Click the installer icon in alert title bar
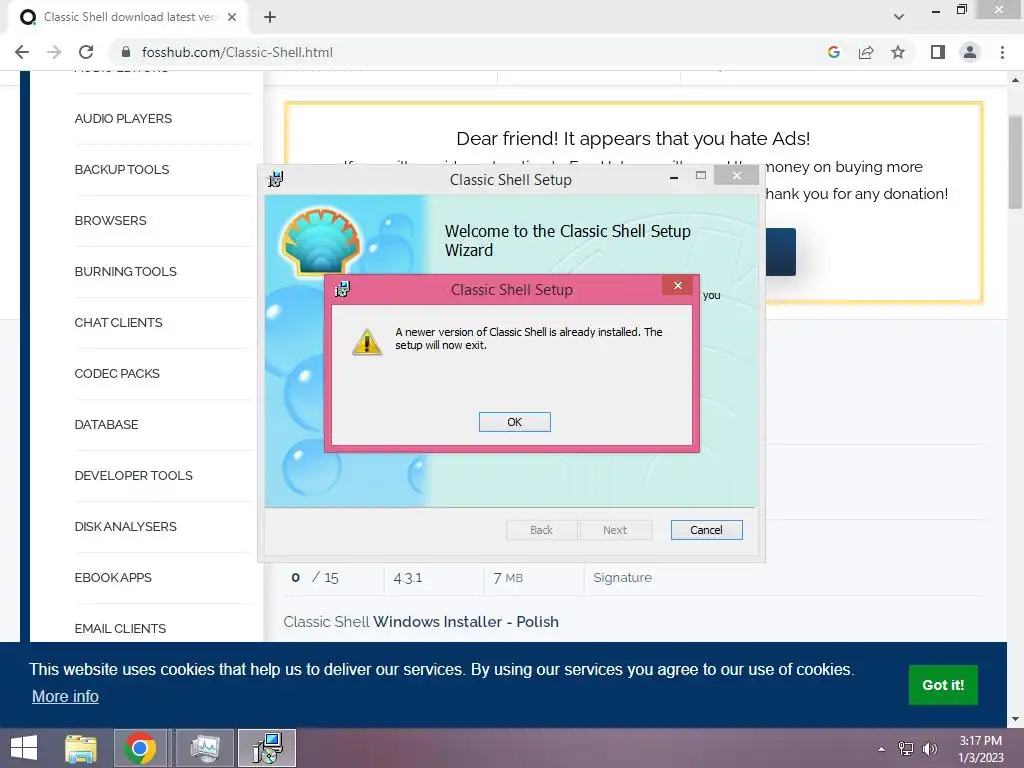This screenshot has width=1024, height=768. point(342,289)
